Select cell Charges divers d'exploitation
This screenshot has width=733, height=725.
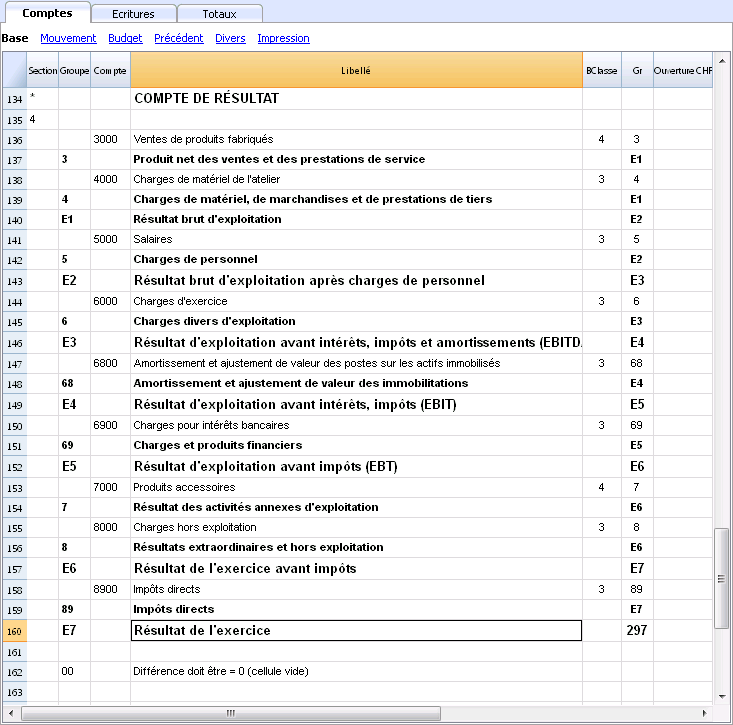(356, 322)
